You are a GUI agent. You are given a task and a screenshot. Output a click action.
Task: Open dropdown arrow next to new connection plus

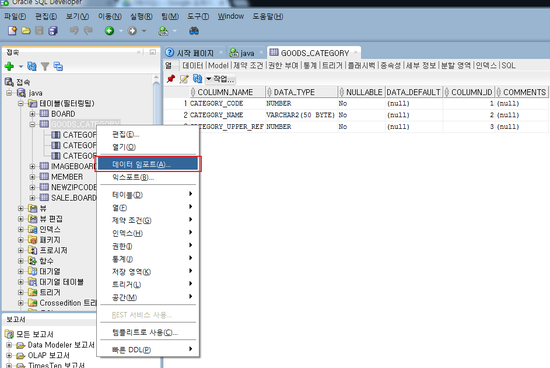coord(21,66)
